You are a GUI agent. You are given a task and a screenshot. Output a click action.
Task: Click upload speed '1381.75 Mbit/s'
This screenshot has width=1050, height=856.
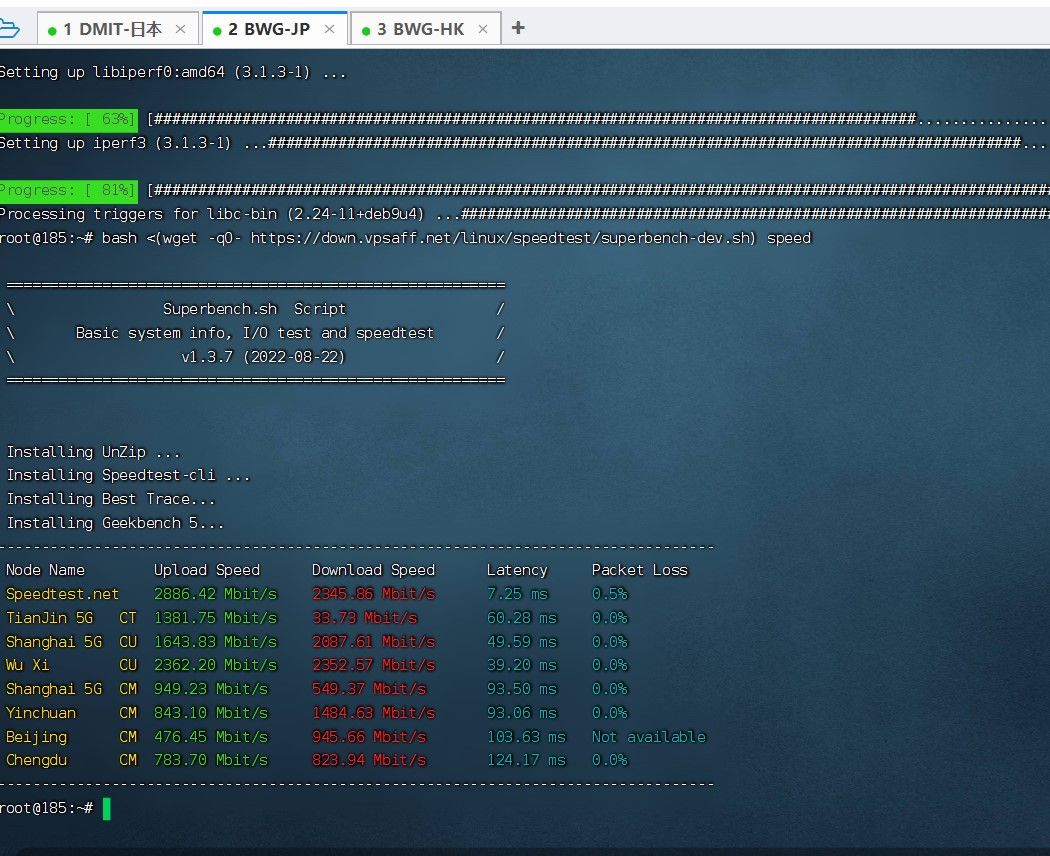pos(216,618)
